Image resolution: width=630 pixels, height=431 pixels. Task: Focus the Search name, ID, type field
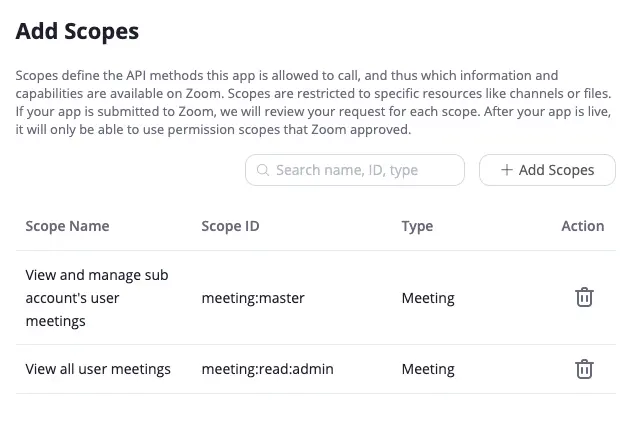(x=355, y=170)
